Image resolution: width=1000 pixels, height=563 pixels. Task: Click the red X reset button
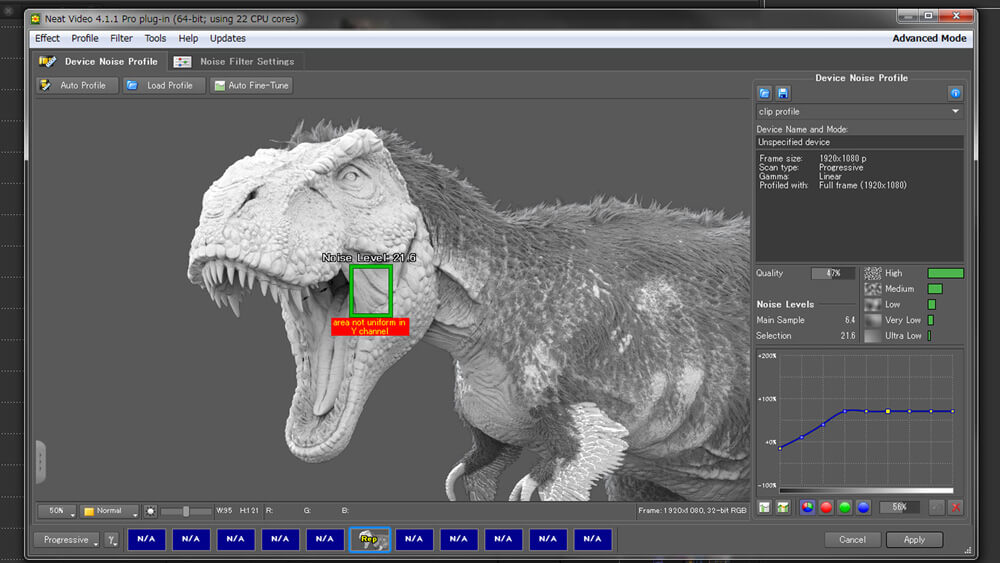tap(955, 508)
